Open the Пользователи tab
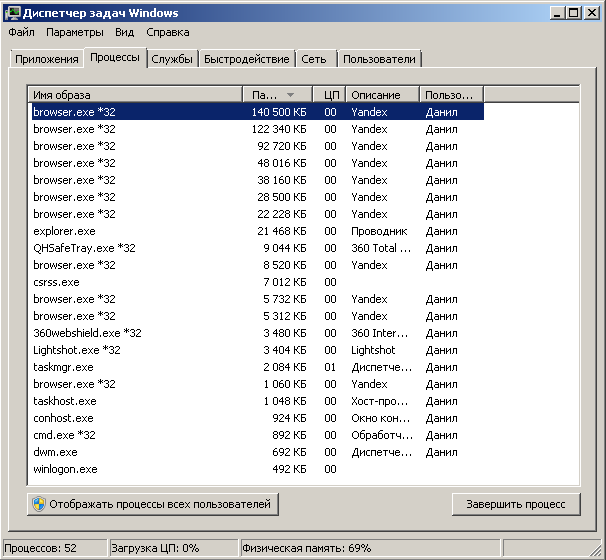Image resolution: width=606 pixels, height=560 pixels. [x=380, y=59]
